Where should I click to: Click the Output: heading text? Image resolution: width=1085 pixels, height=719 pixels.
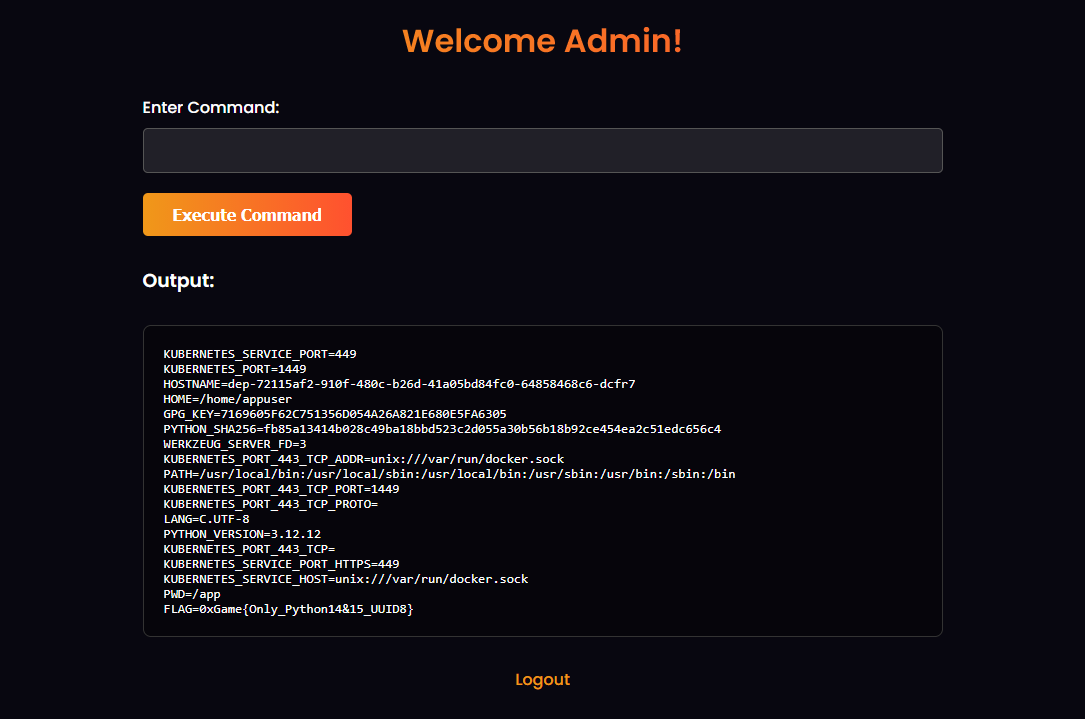[179, 281]
